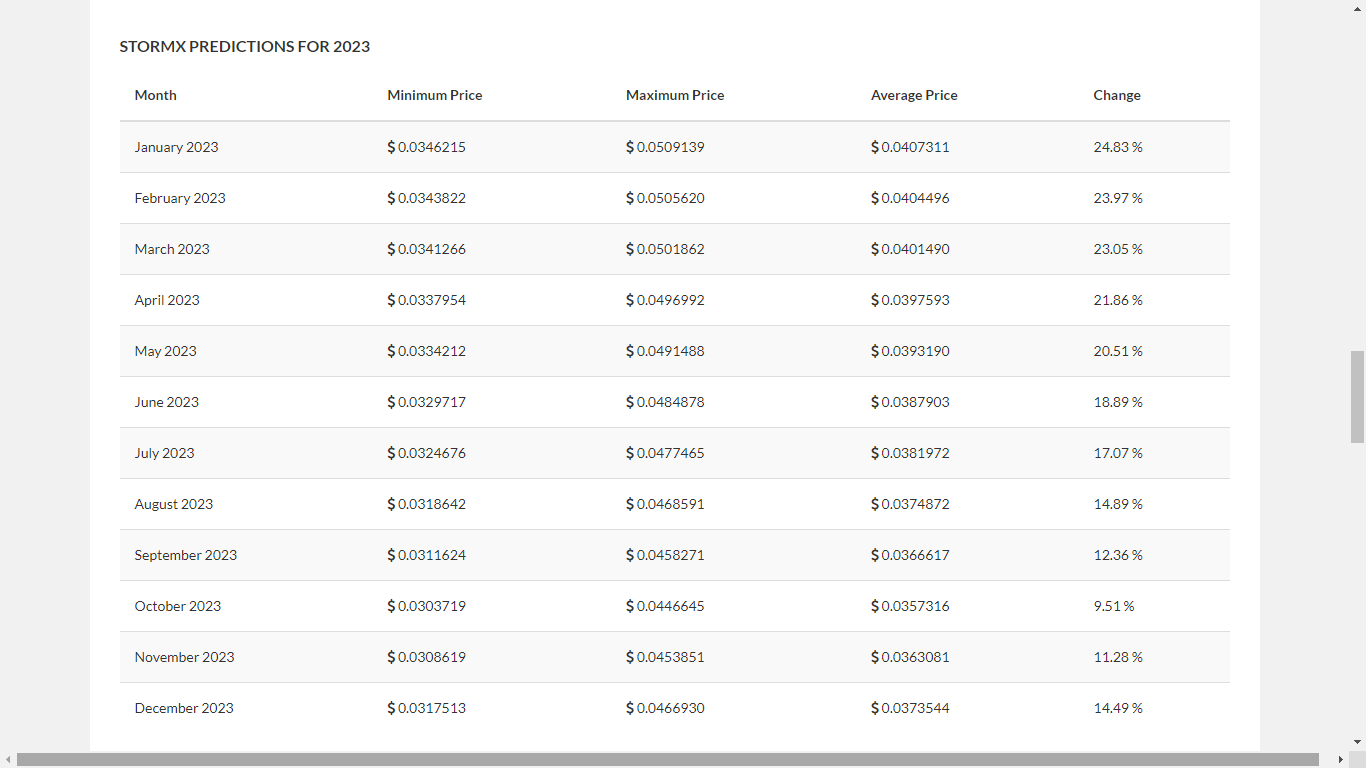This screenshot has height=768, width=1366.
Task: Click minimum price $0.0341266
Action: tap(427, 249)
